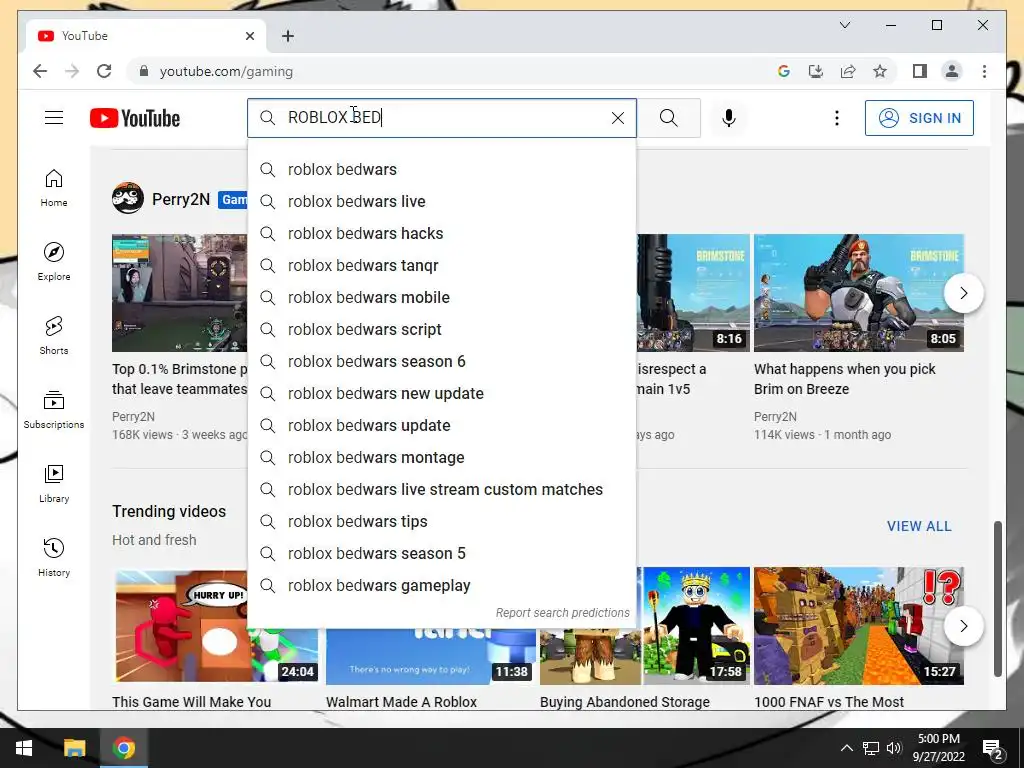The height and width of the screenshot is (768, 1024).
Task: Click Report search predictions link
Action: (x=562, y=613)
